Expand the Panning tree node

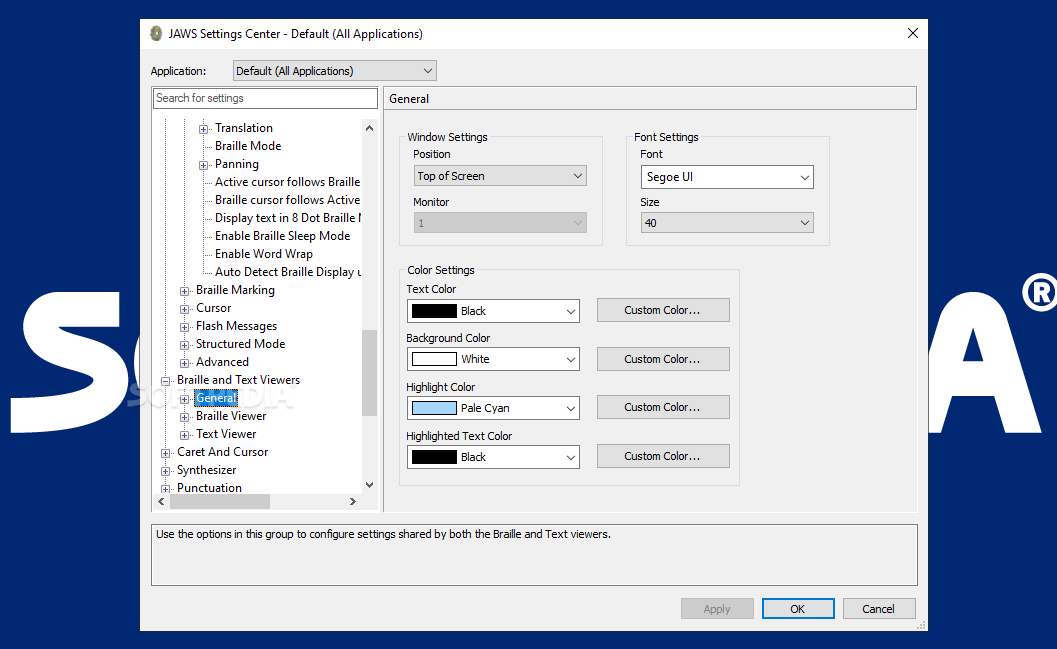(x=204, y=165)
